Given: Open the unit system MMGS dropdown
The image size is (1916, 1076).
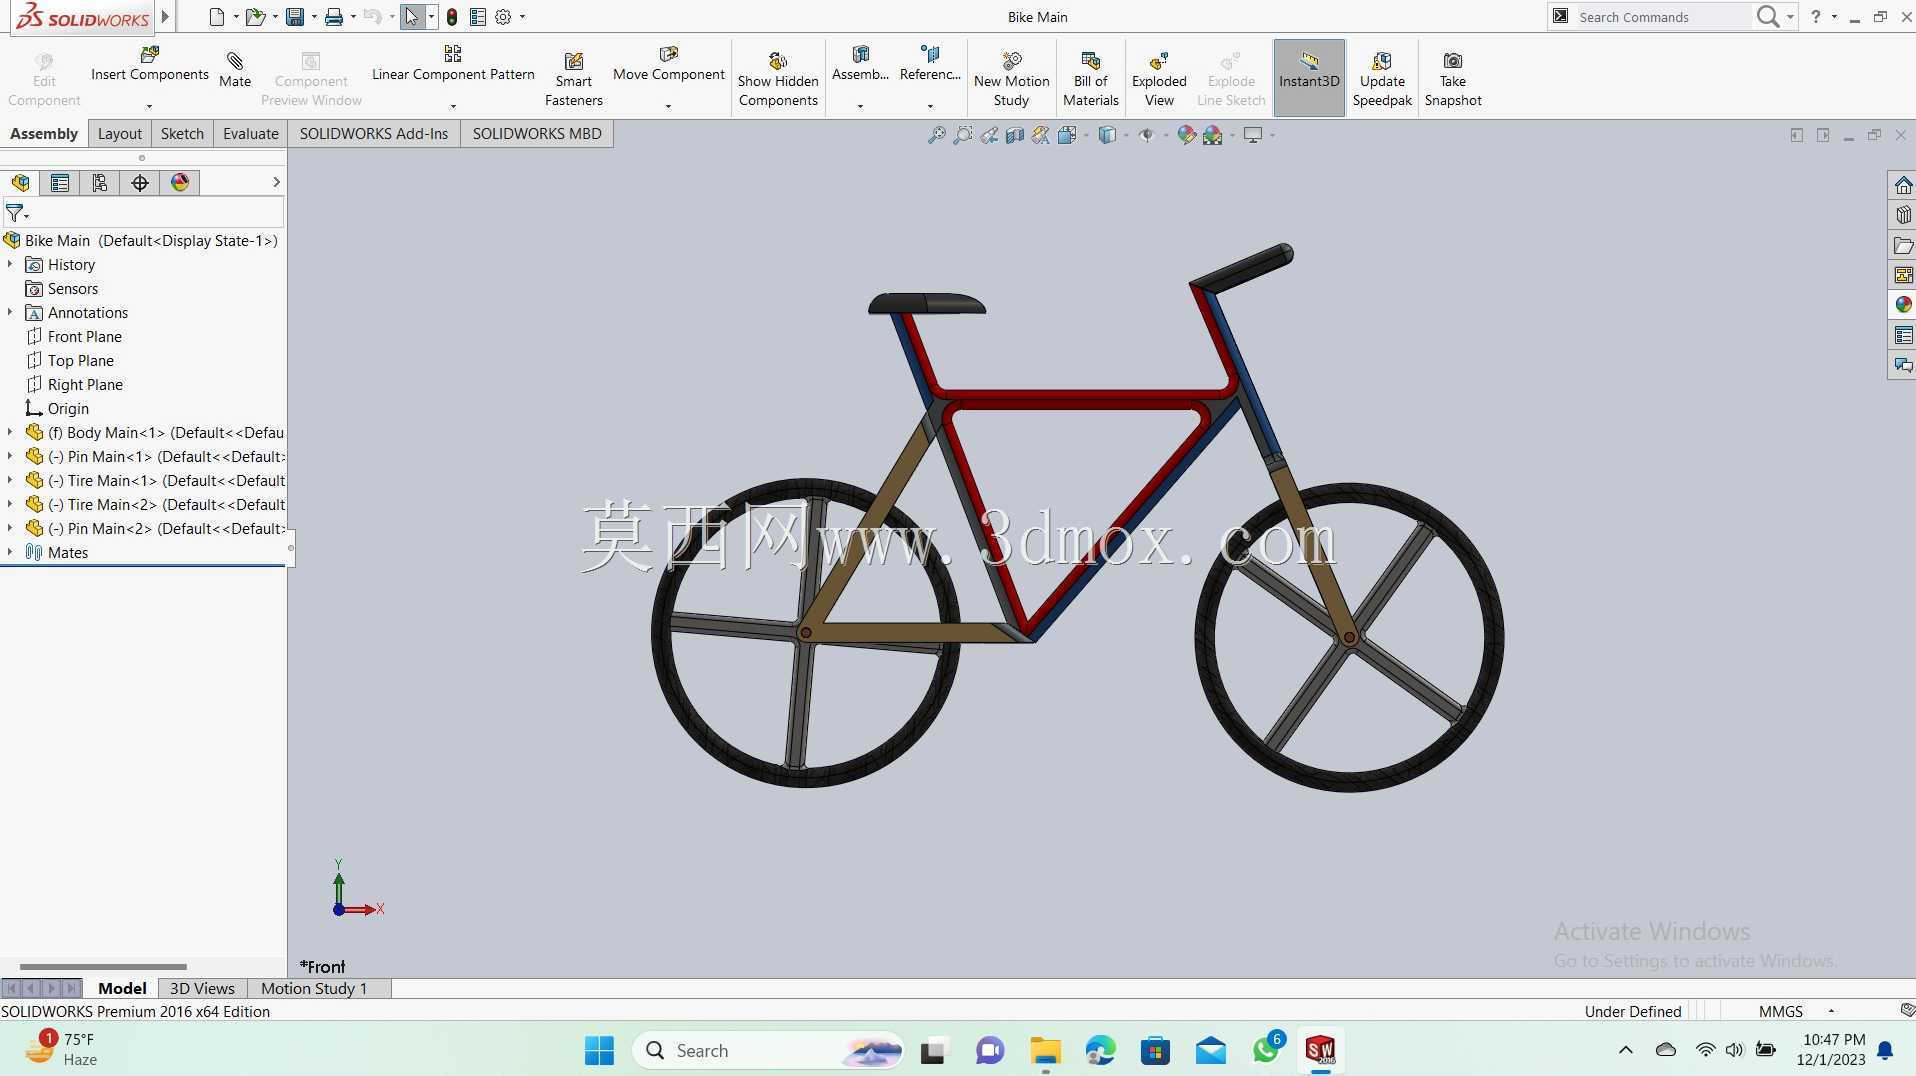Looking at the screenshot, I should [1831, 1011].
